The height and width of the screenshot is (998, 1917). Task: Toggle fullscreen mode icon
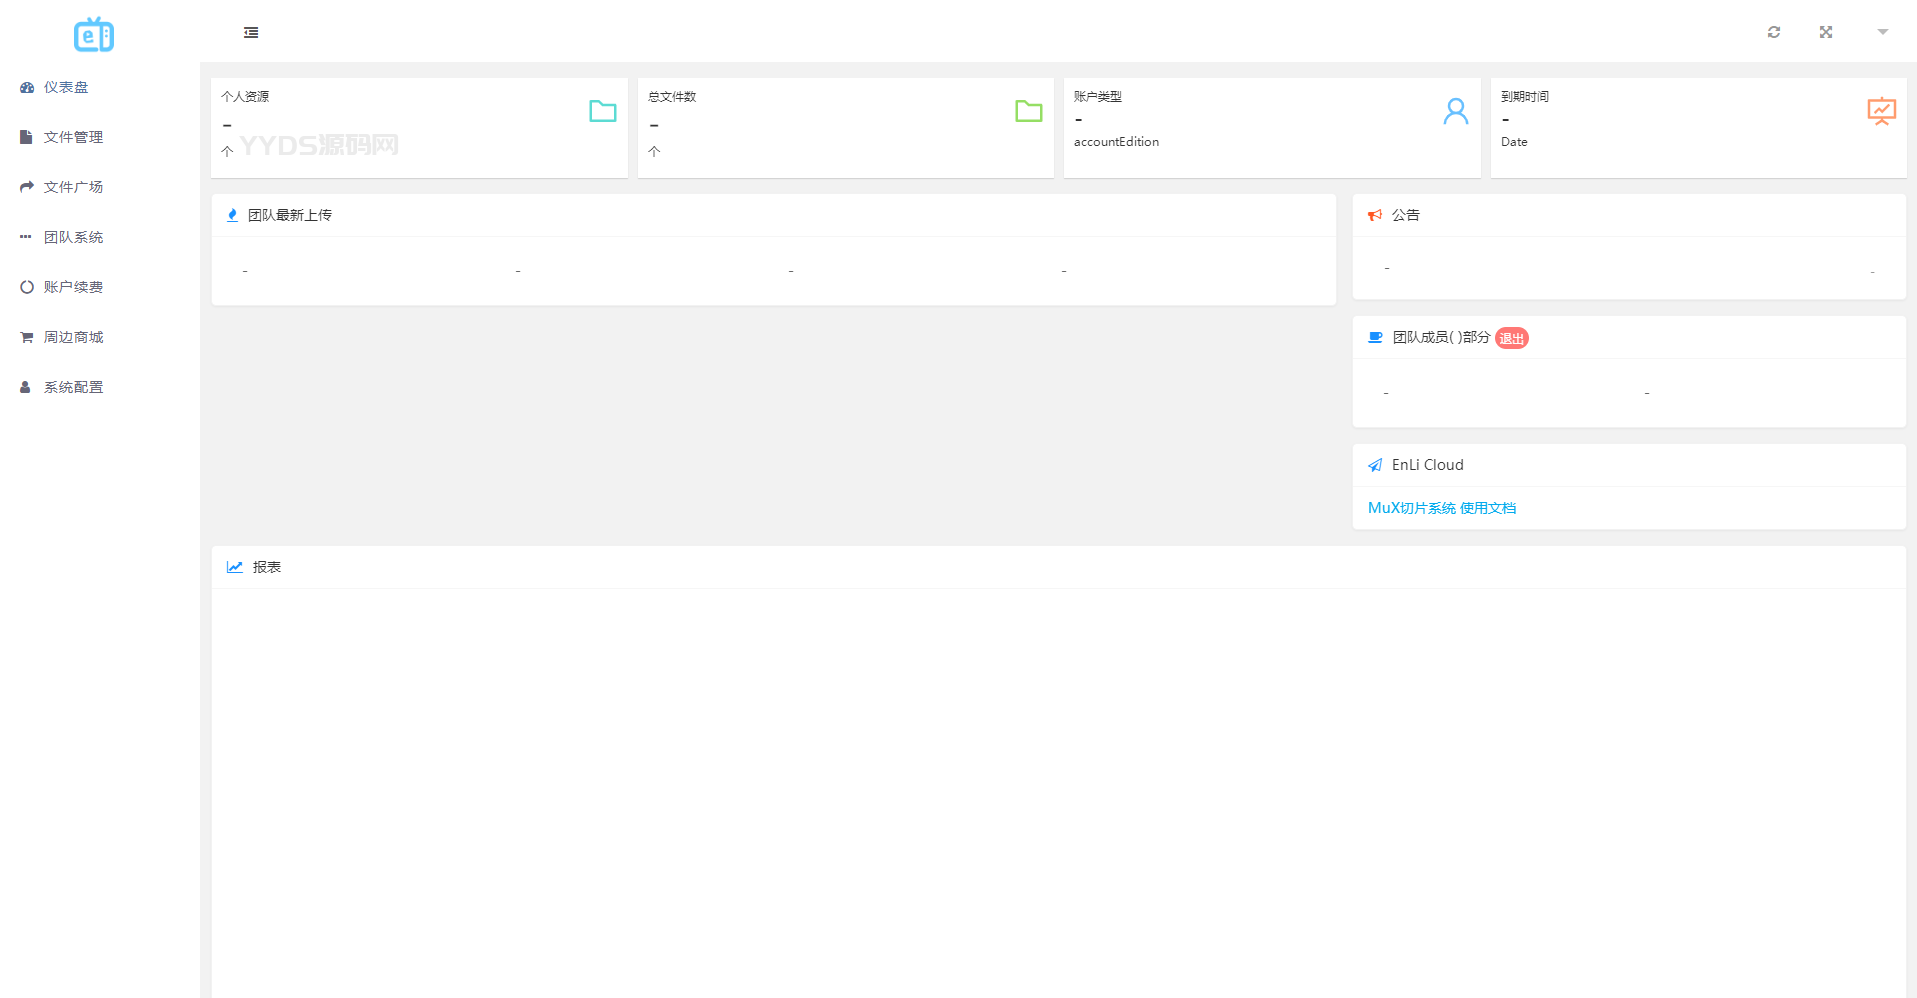click(x=1825, y=32)
